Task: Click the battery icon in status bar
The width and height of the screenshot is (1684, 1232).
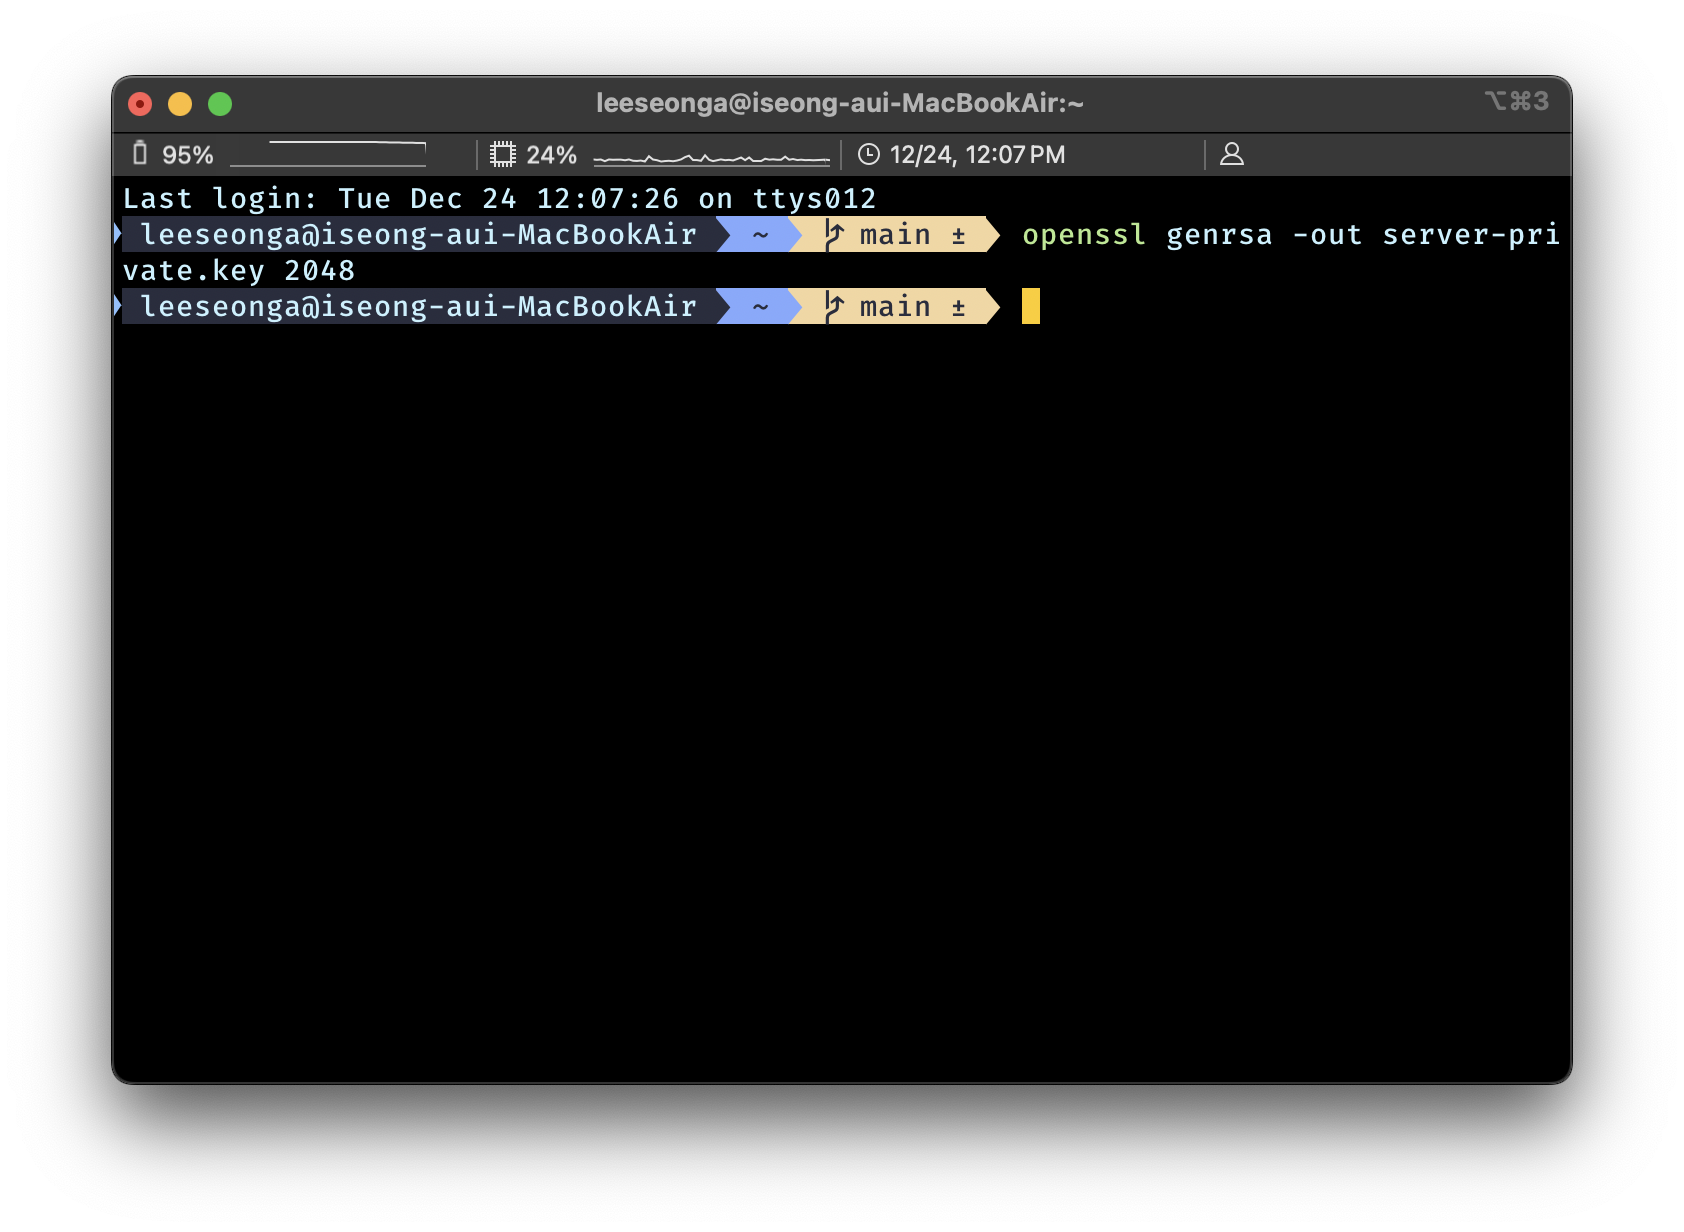Action: point(140,153)
